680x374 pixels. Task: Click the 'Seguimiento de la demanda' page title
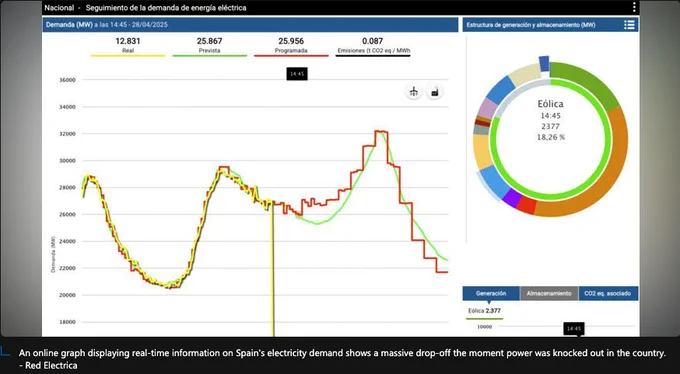coord(166,8)
